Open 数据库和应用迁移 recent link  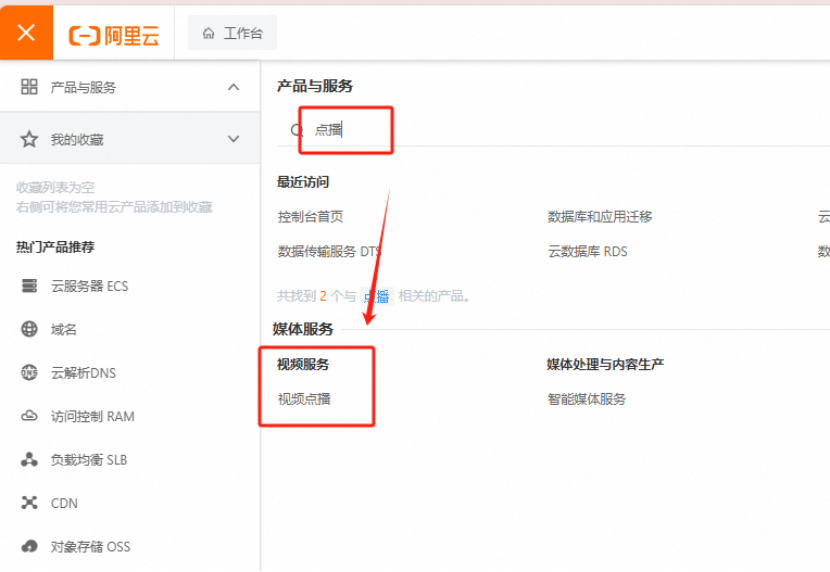tap(600, 216)
